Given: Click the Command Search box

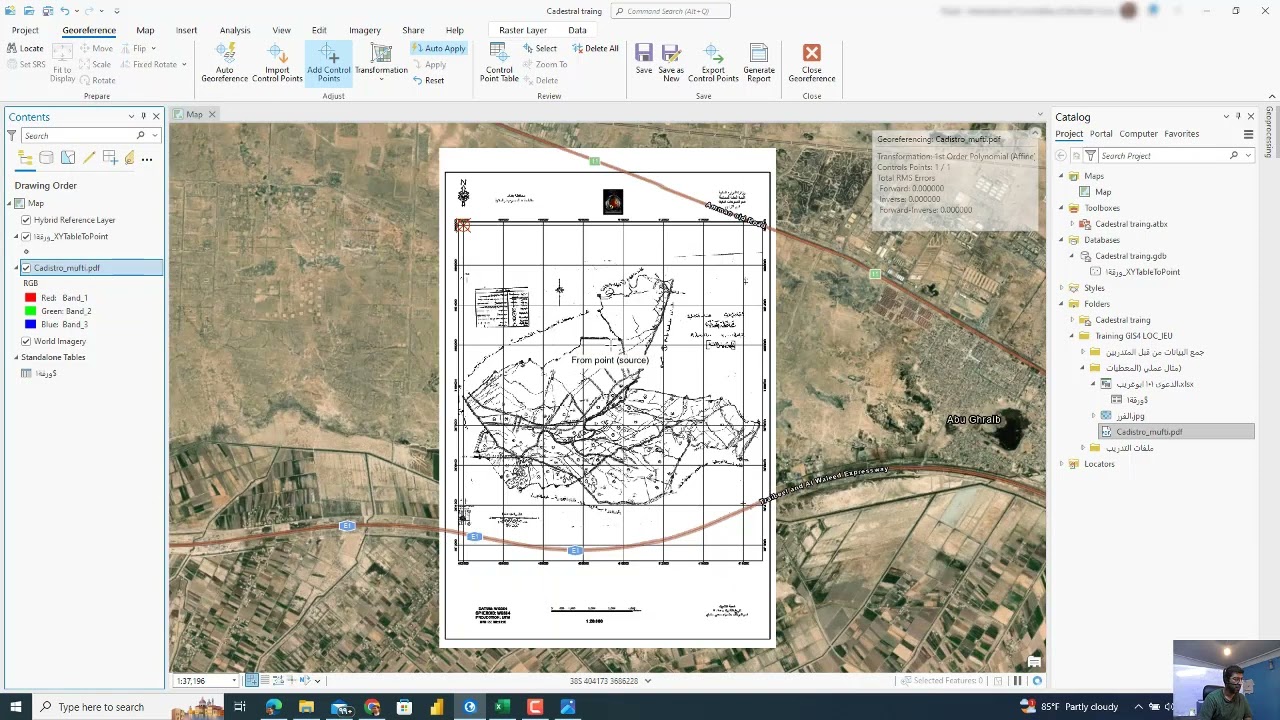Looking at the screenshot, I should [x=670, y=11].
